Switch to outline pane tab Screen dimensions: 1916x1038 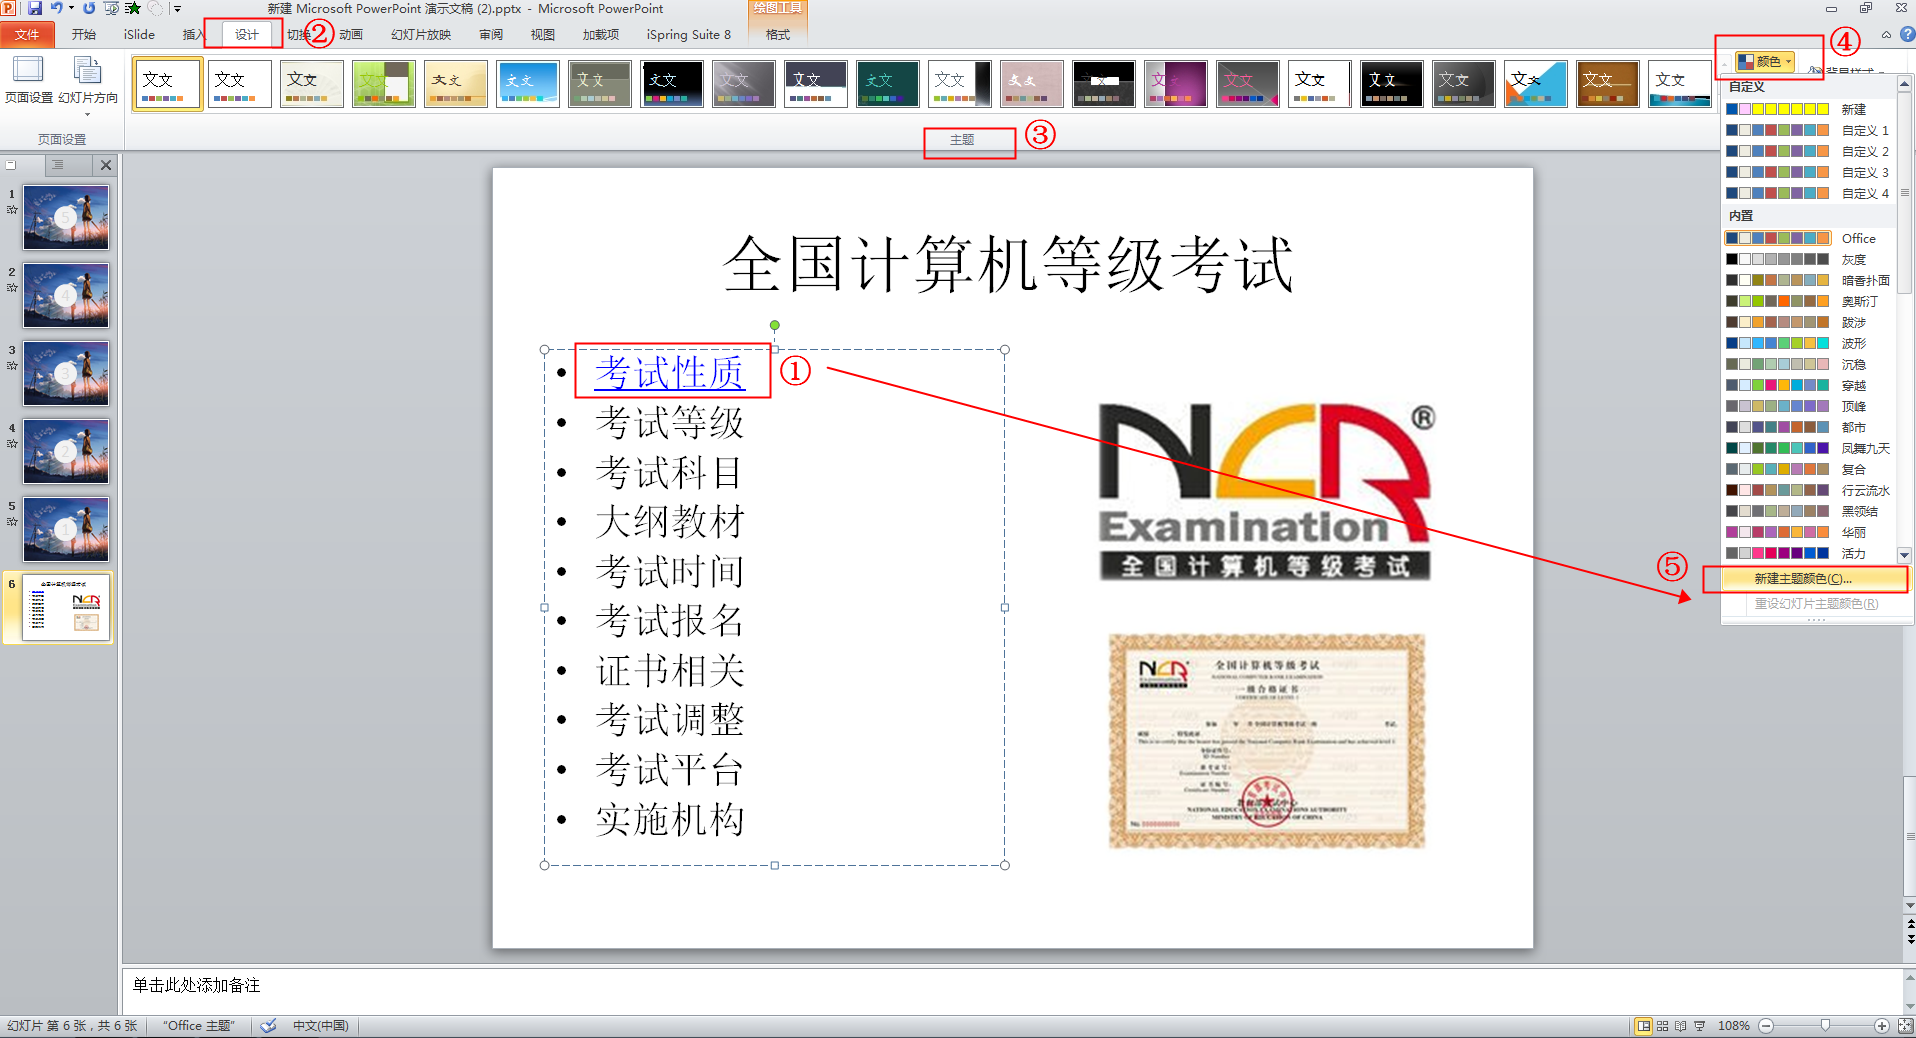pyautogui.click(x=58, y=165)
